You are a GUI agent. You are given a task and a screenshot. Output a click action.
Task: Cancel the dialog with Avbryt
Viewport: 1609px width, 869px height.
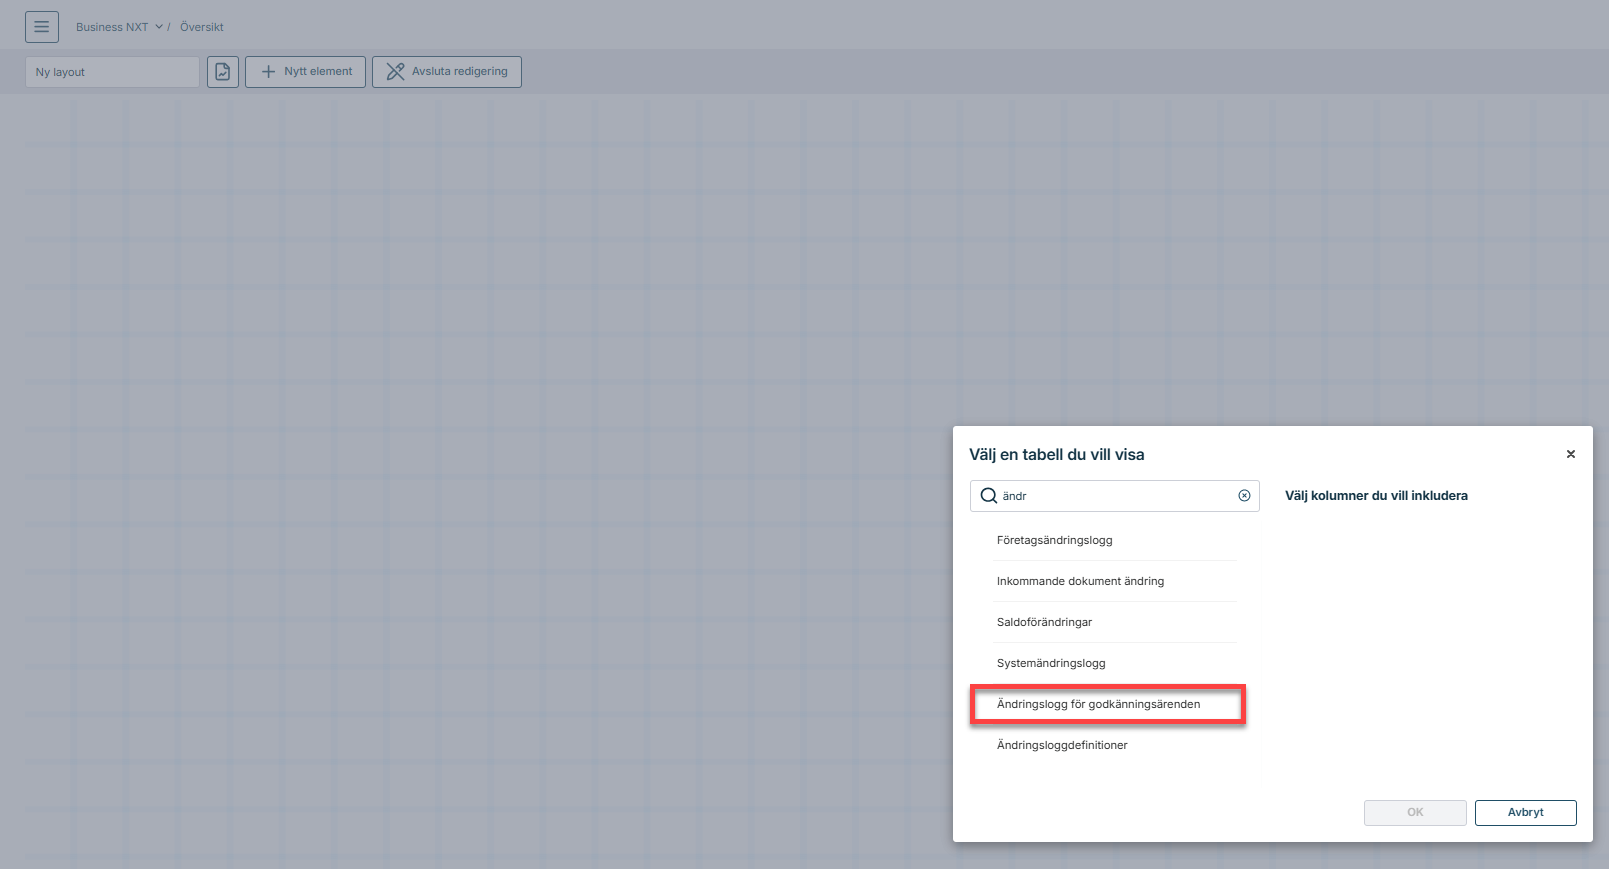pos(1525,812)
